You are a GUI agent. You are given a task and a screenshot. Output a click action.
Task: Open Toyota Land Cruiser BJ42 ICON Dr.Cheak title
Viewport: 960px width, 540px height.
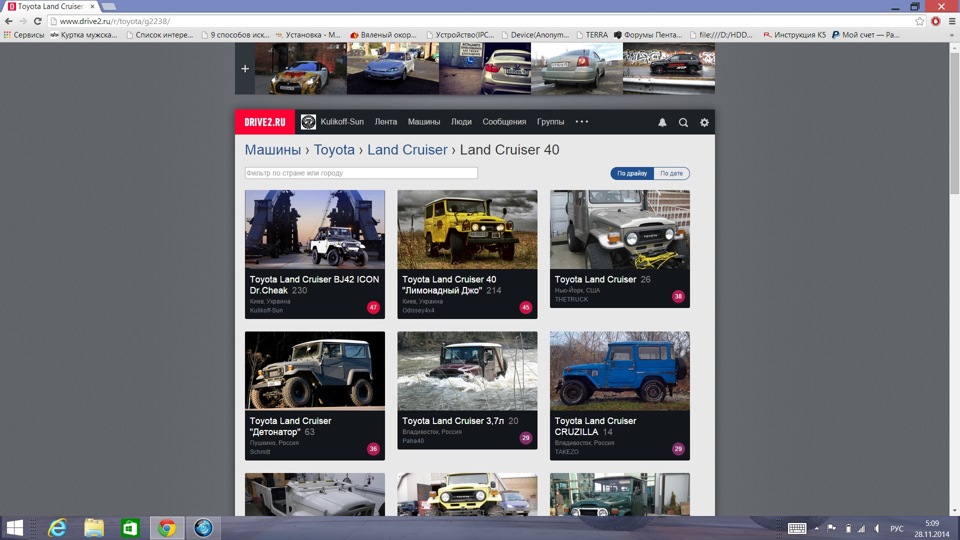point(314,285)
